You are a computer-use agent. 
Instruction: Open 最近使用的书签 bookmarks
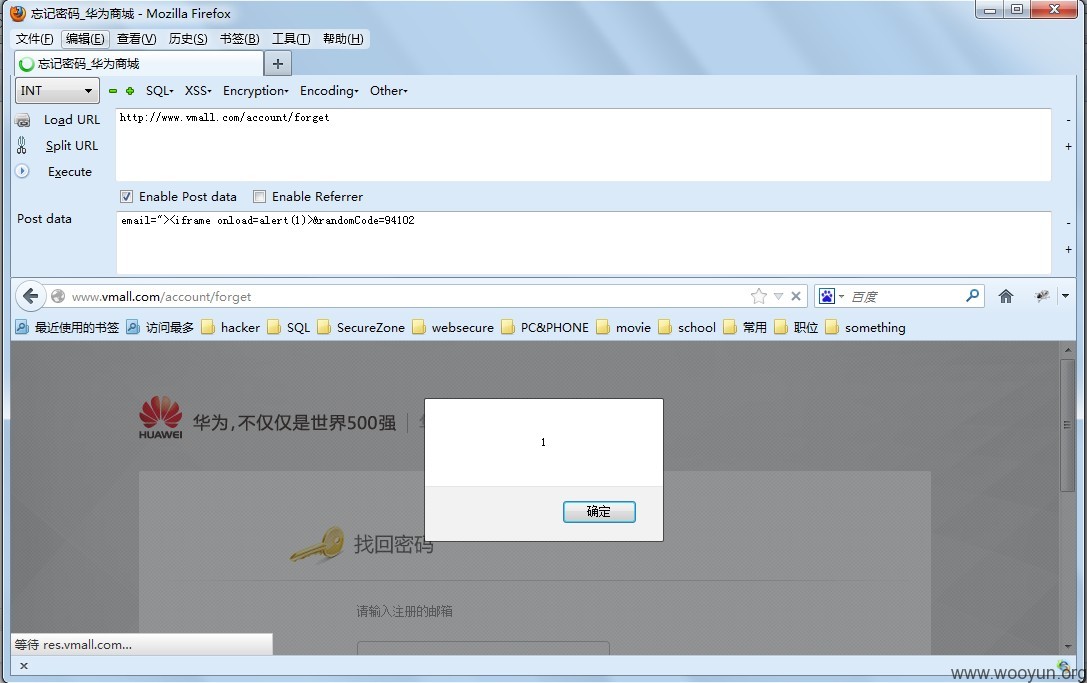pyautogui.click(x=67, y=327)
